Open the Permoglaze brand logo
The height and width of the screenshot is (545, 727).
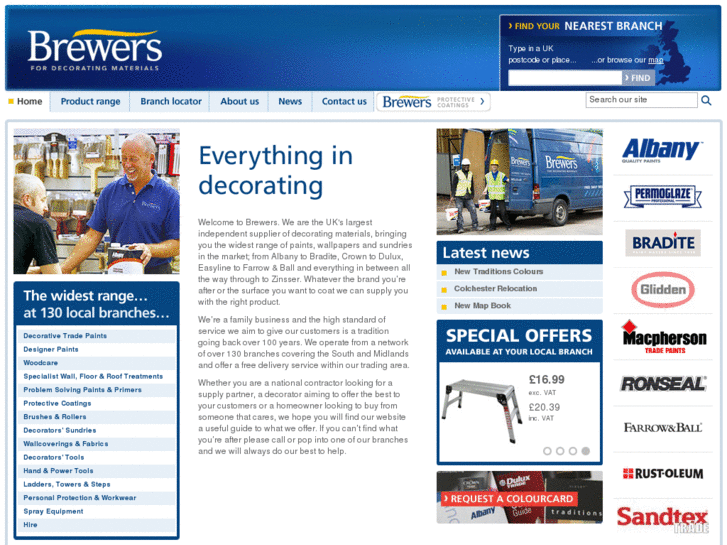point(662,196)
